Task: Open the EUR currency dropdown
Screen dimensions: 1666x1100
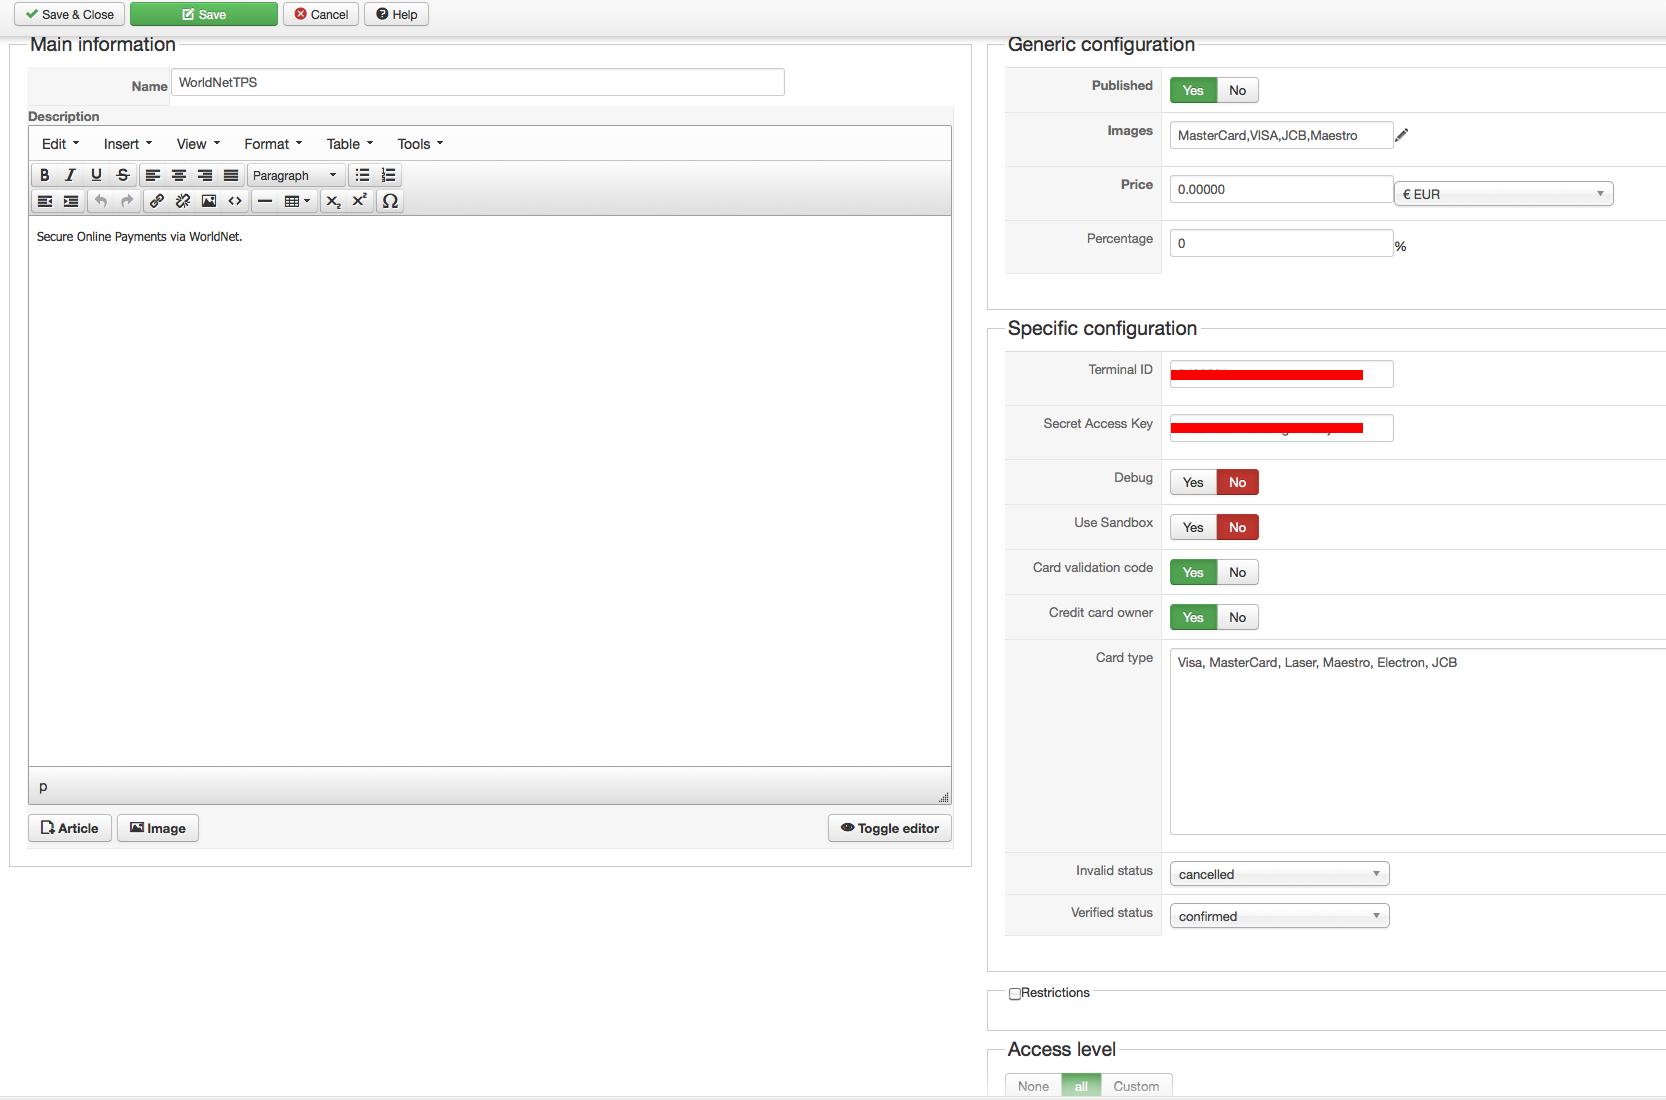Action: [1504, 194]
